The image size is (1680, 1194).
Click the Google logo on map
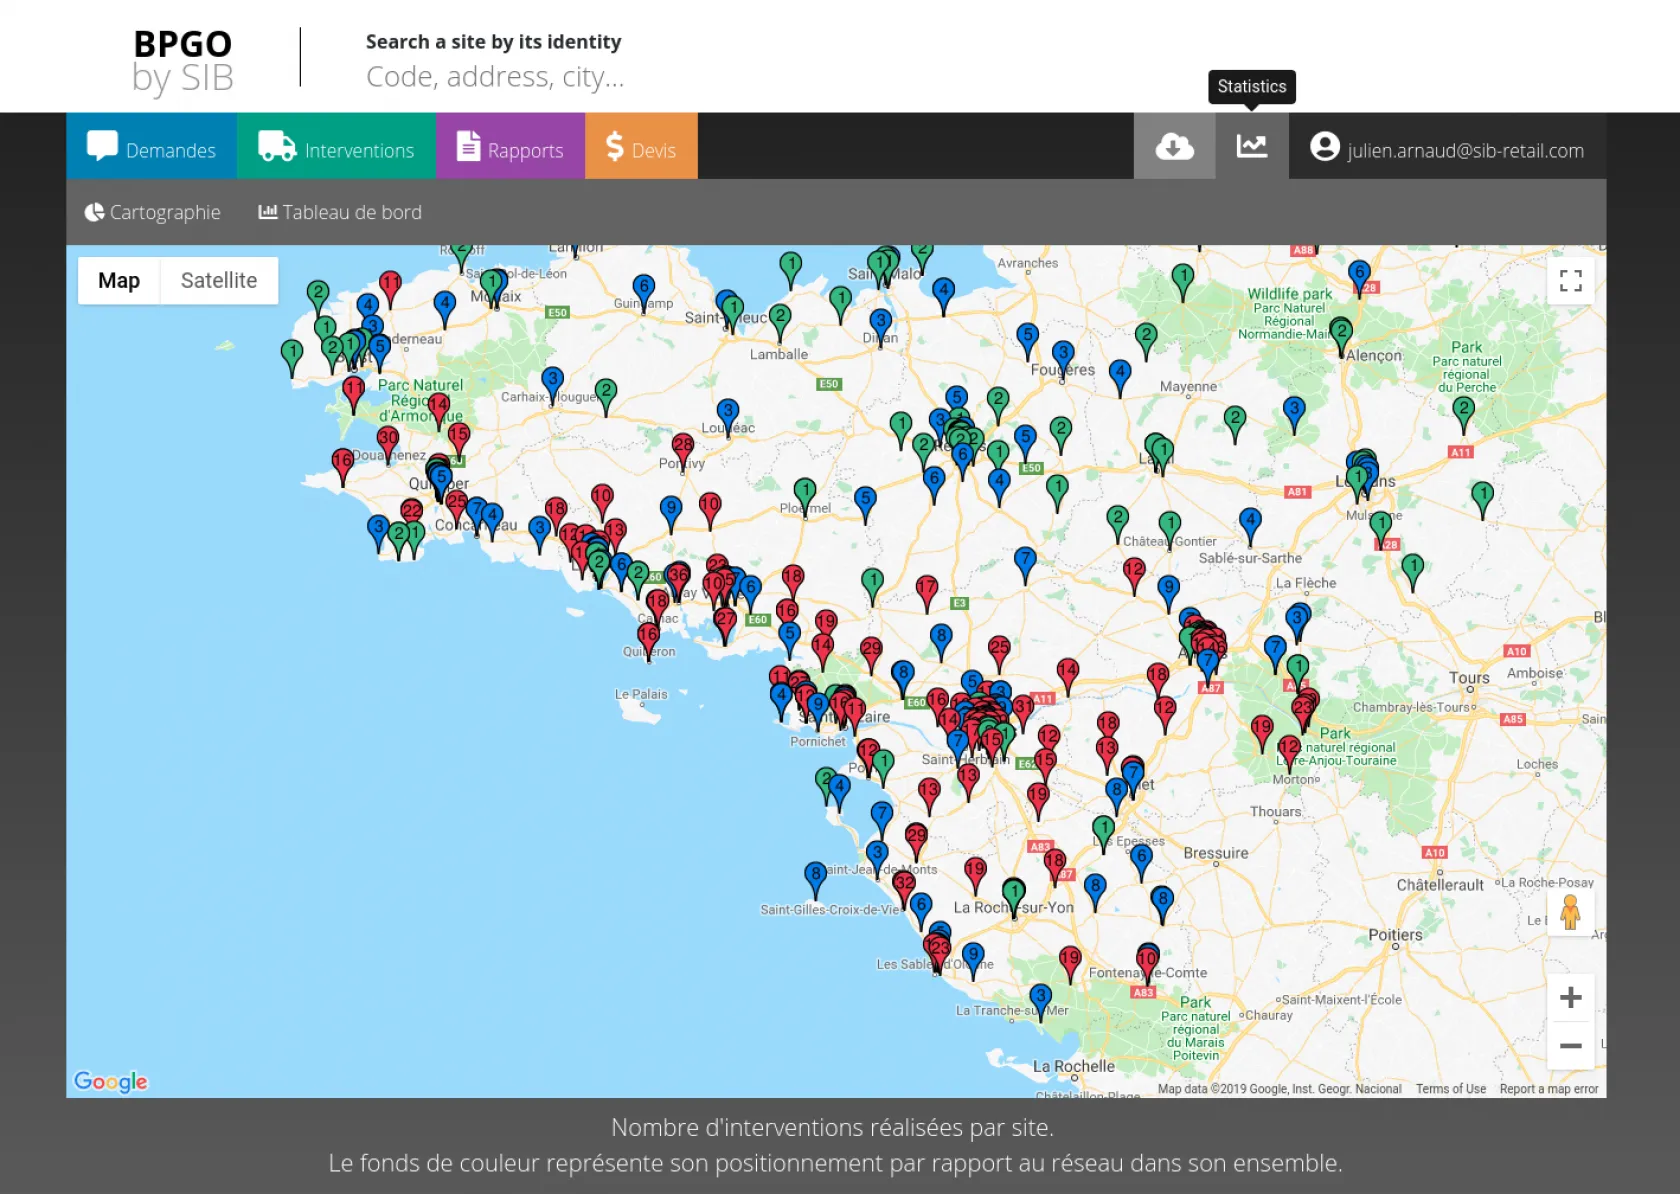[110, 1081]
